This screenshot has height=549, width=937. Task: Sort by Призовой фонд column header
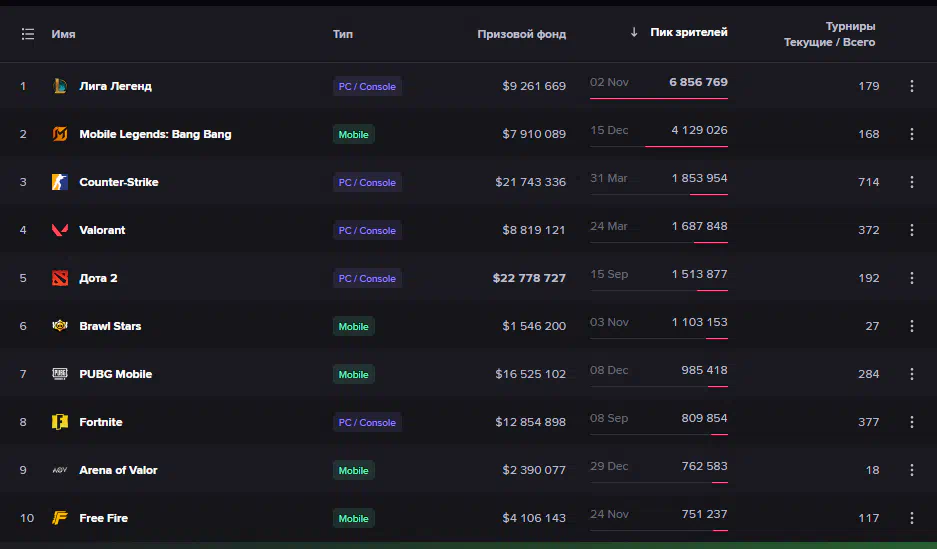click(521, 34)
